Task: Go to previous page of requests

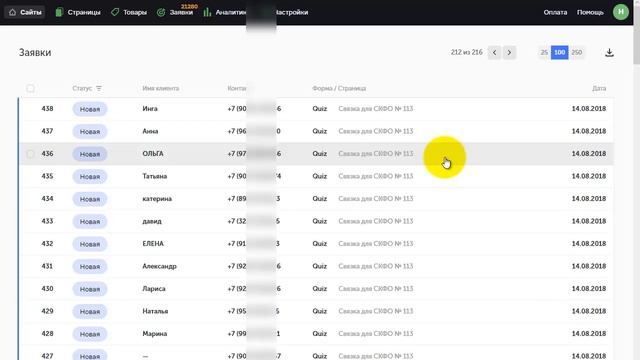Action: pos(494,53)
